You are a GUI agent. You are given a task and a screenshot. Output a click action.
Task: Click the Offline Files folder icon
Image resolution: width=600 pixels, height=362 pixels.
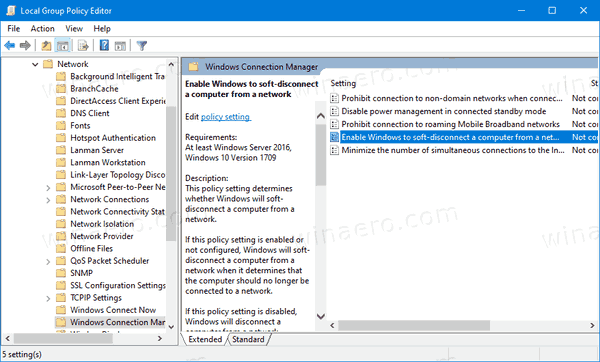[x=61, y=248]
